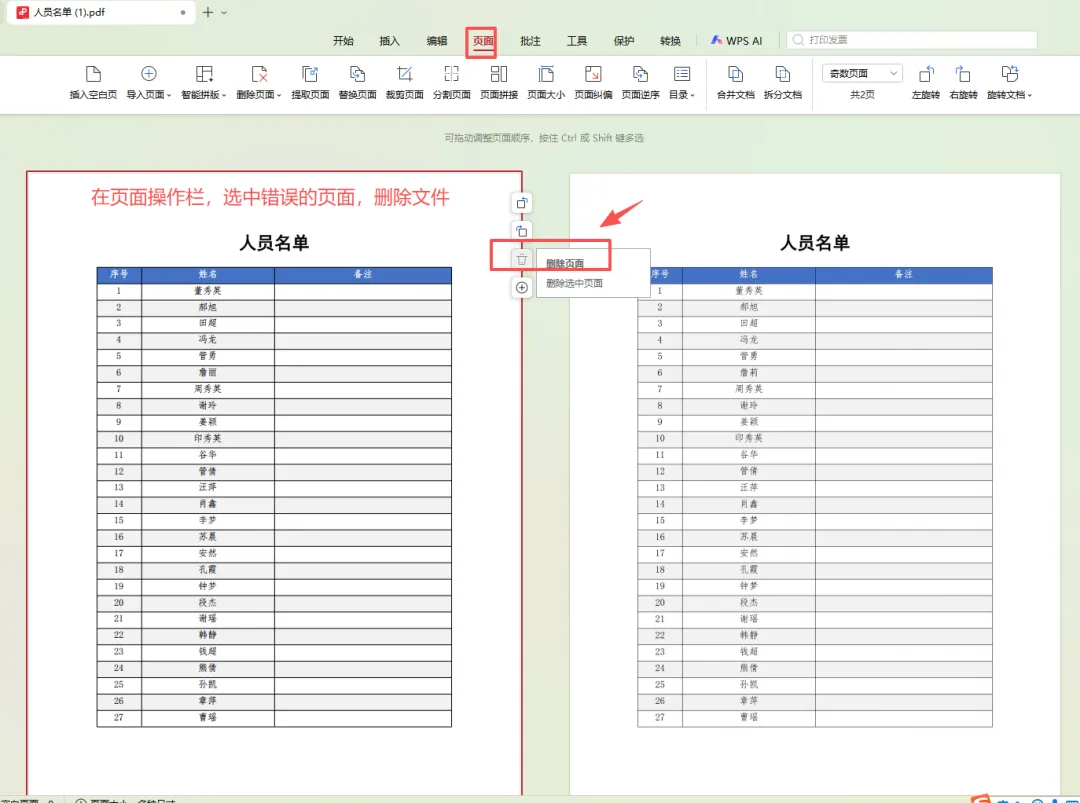1080x803 pixels.
Task: Click the 拆分文档 split document icon
Action: 782,74
